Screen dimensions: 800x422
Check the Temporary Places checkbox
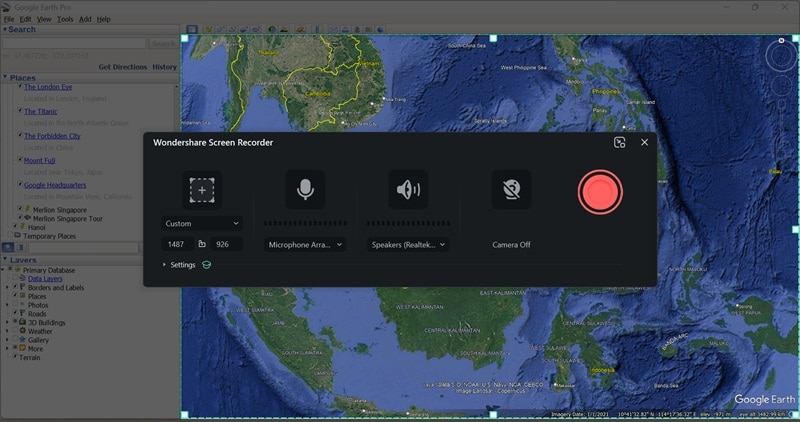pos(10,235)
